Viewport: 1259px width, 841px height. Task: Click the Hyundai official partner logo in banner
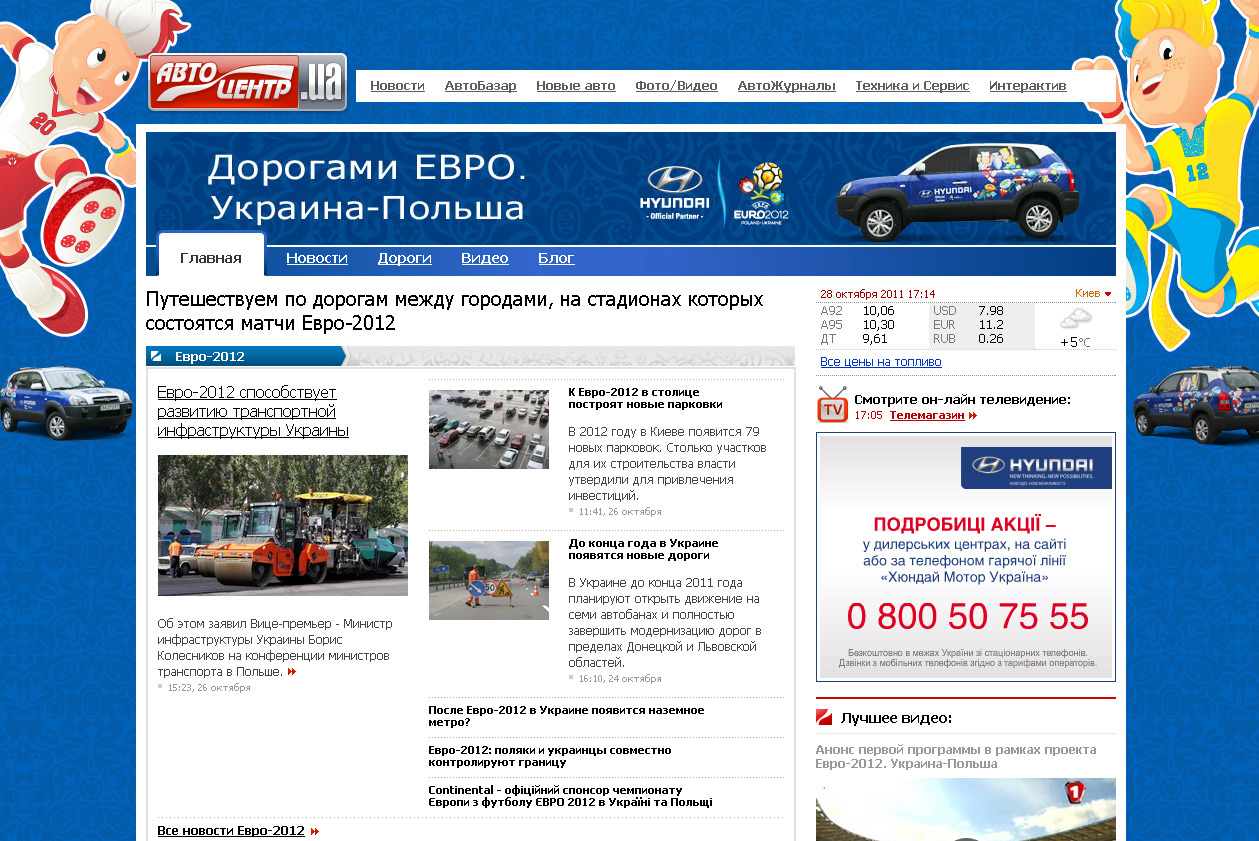click(675, 193)
